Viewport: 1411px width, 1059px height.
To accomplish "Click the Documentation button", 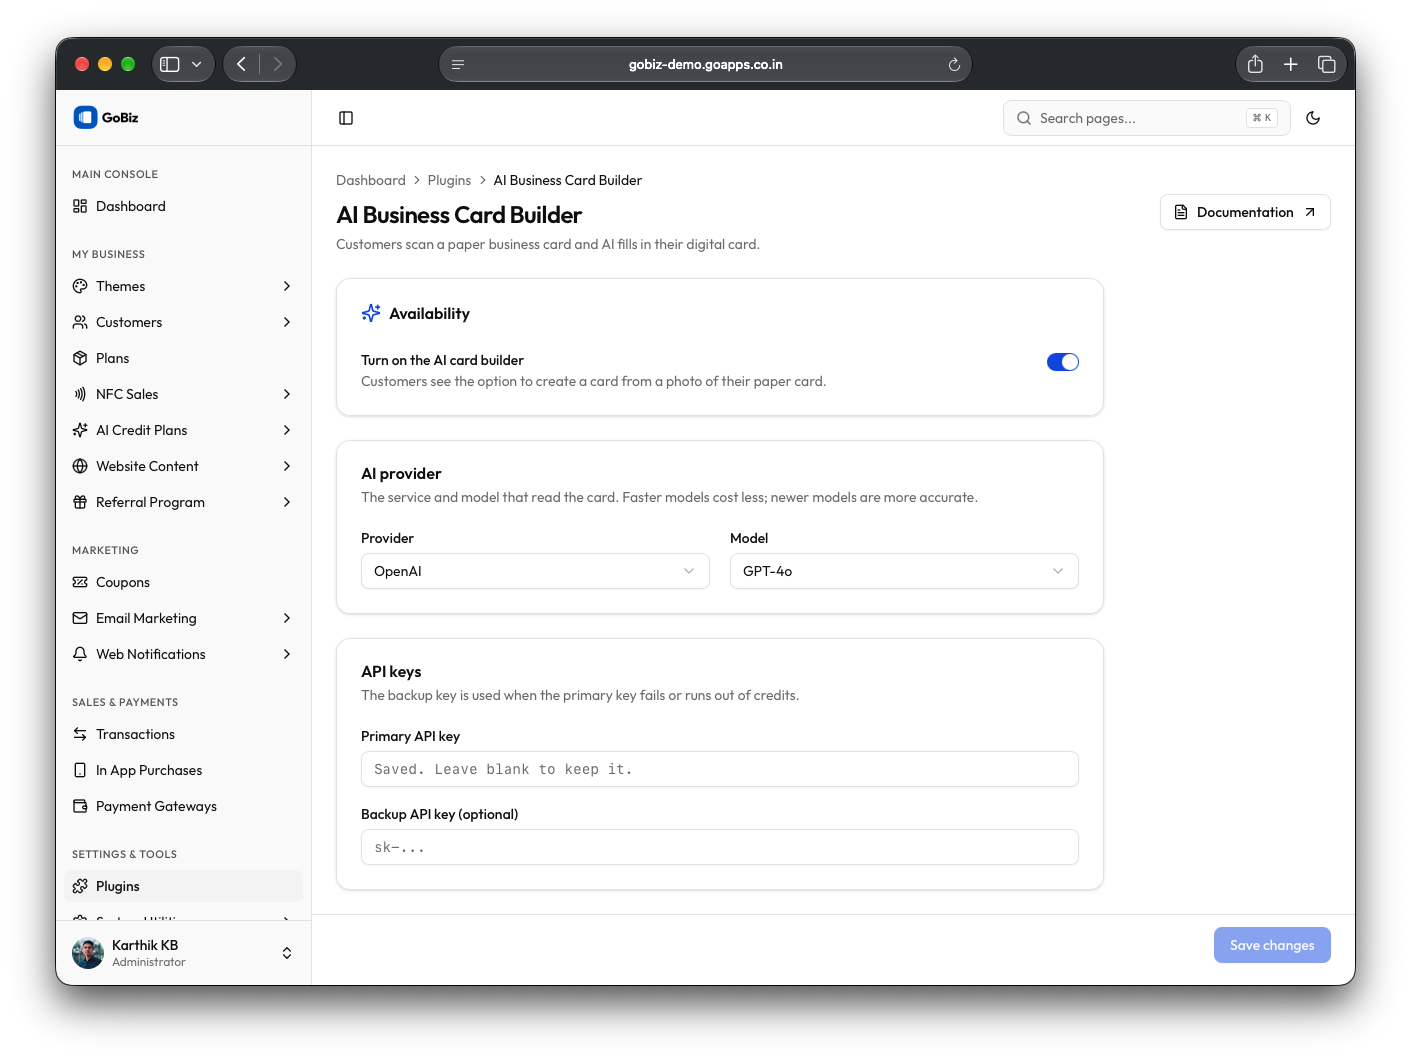I will (1245, 212).
